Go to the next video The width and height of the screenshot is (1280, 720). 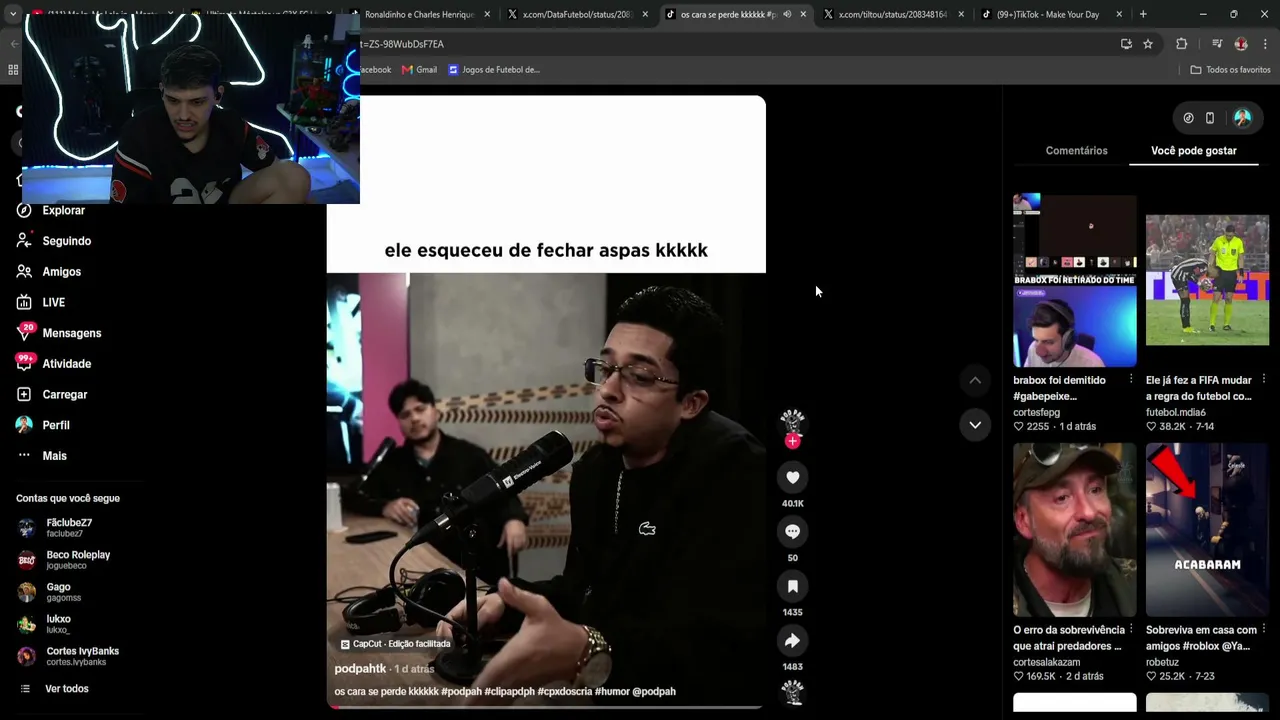coord(975,425)
